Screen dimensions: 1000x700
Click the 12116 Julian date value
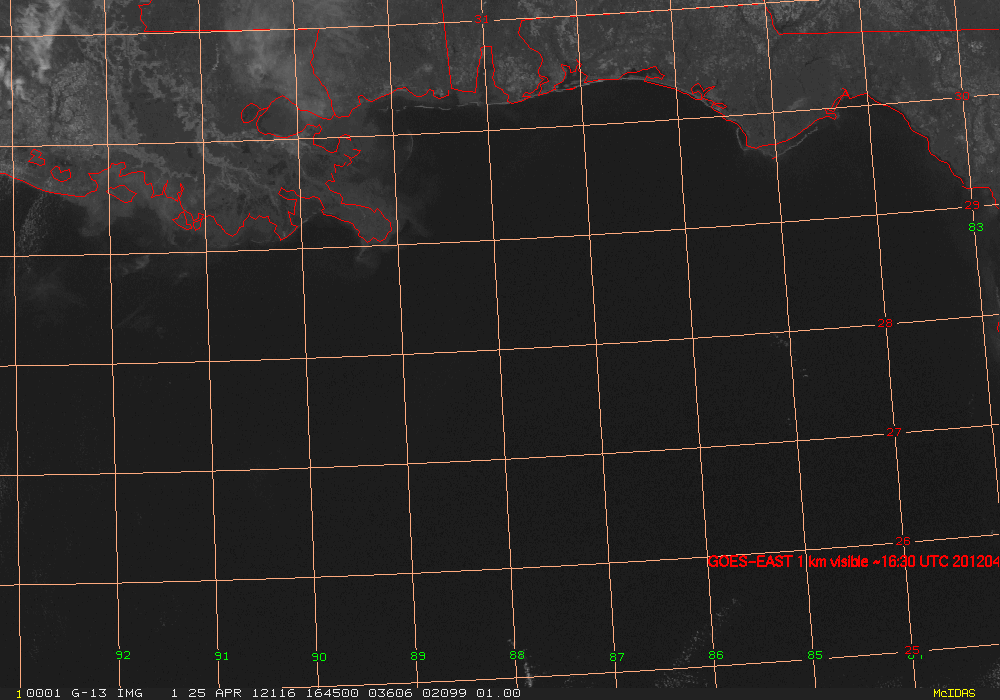coord(274,693)
